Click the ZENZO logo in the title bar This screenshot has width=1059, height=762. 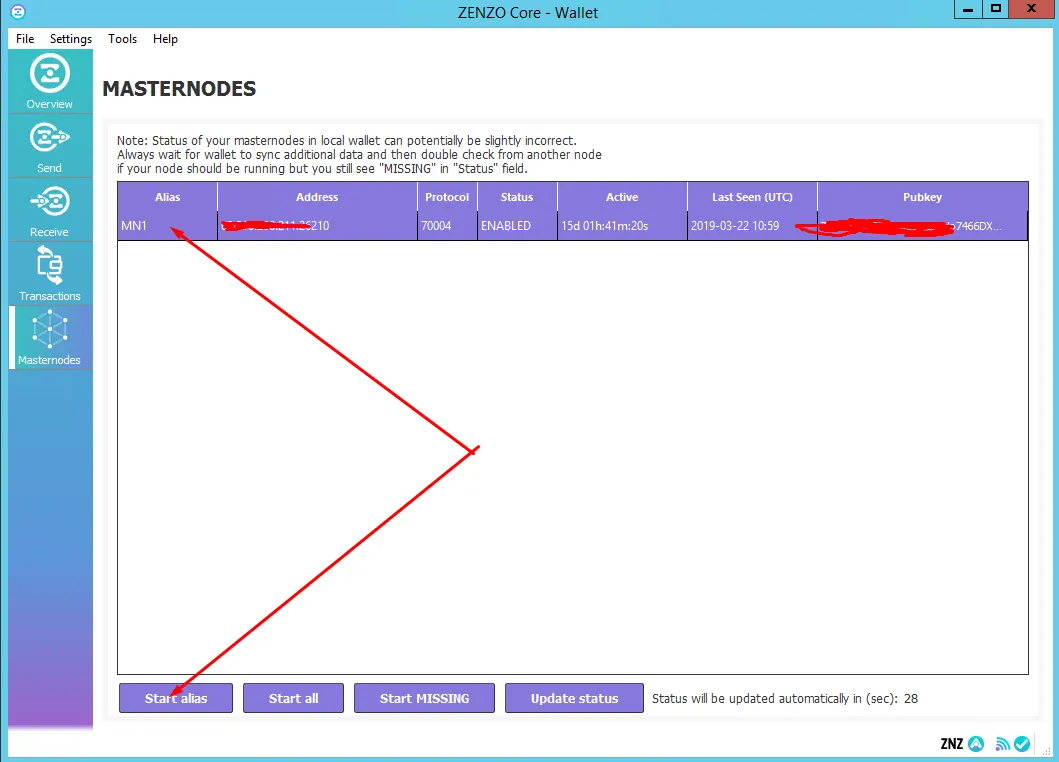18,11
